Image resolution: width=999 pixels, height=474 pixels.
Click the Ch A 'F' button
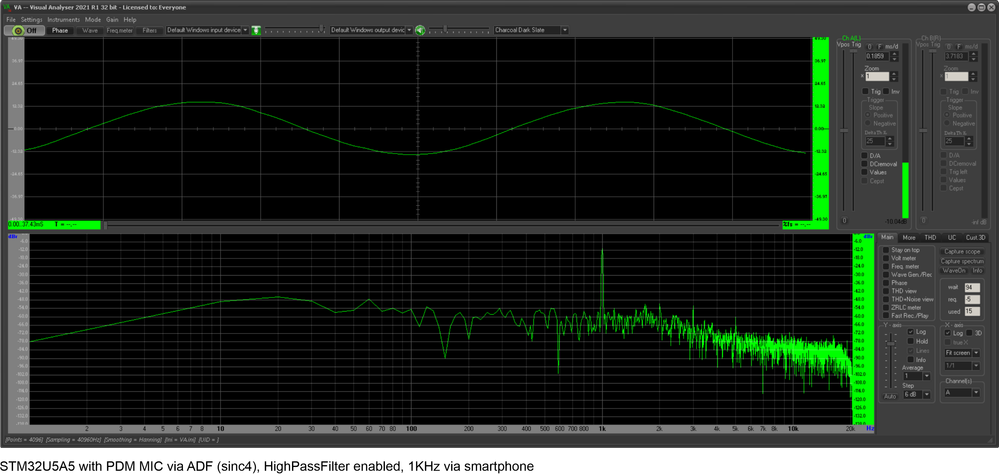(880, 47)
